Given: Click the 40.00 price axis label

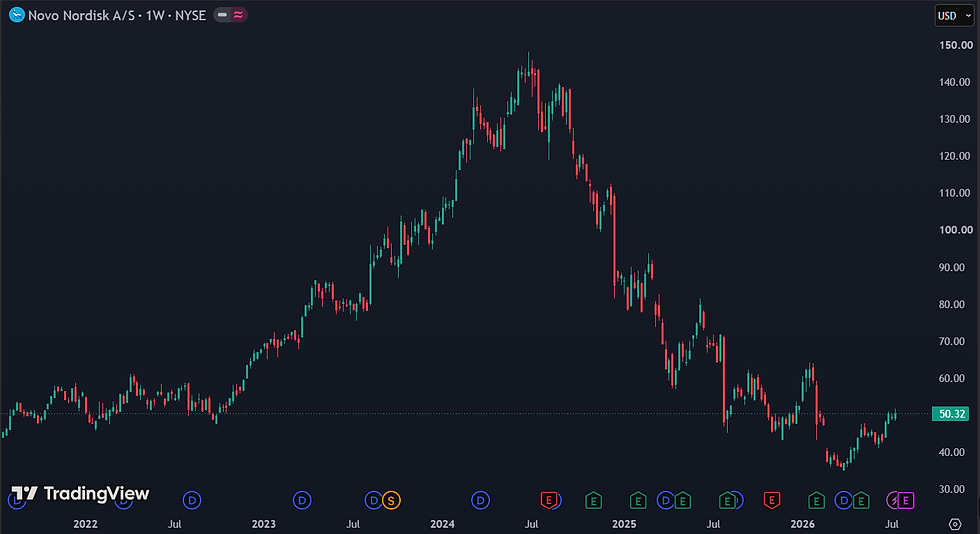Looking at the screenshot, I should pyautogui.click(x=952, y=452).
